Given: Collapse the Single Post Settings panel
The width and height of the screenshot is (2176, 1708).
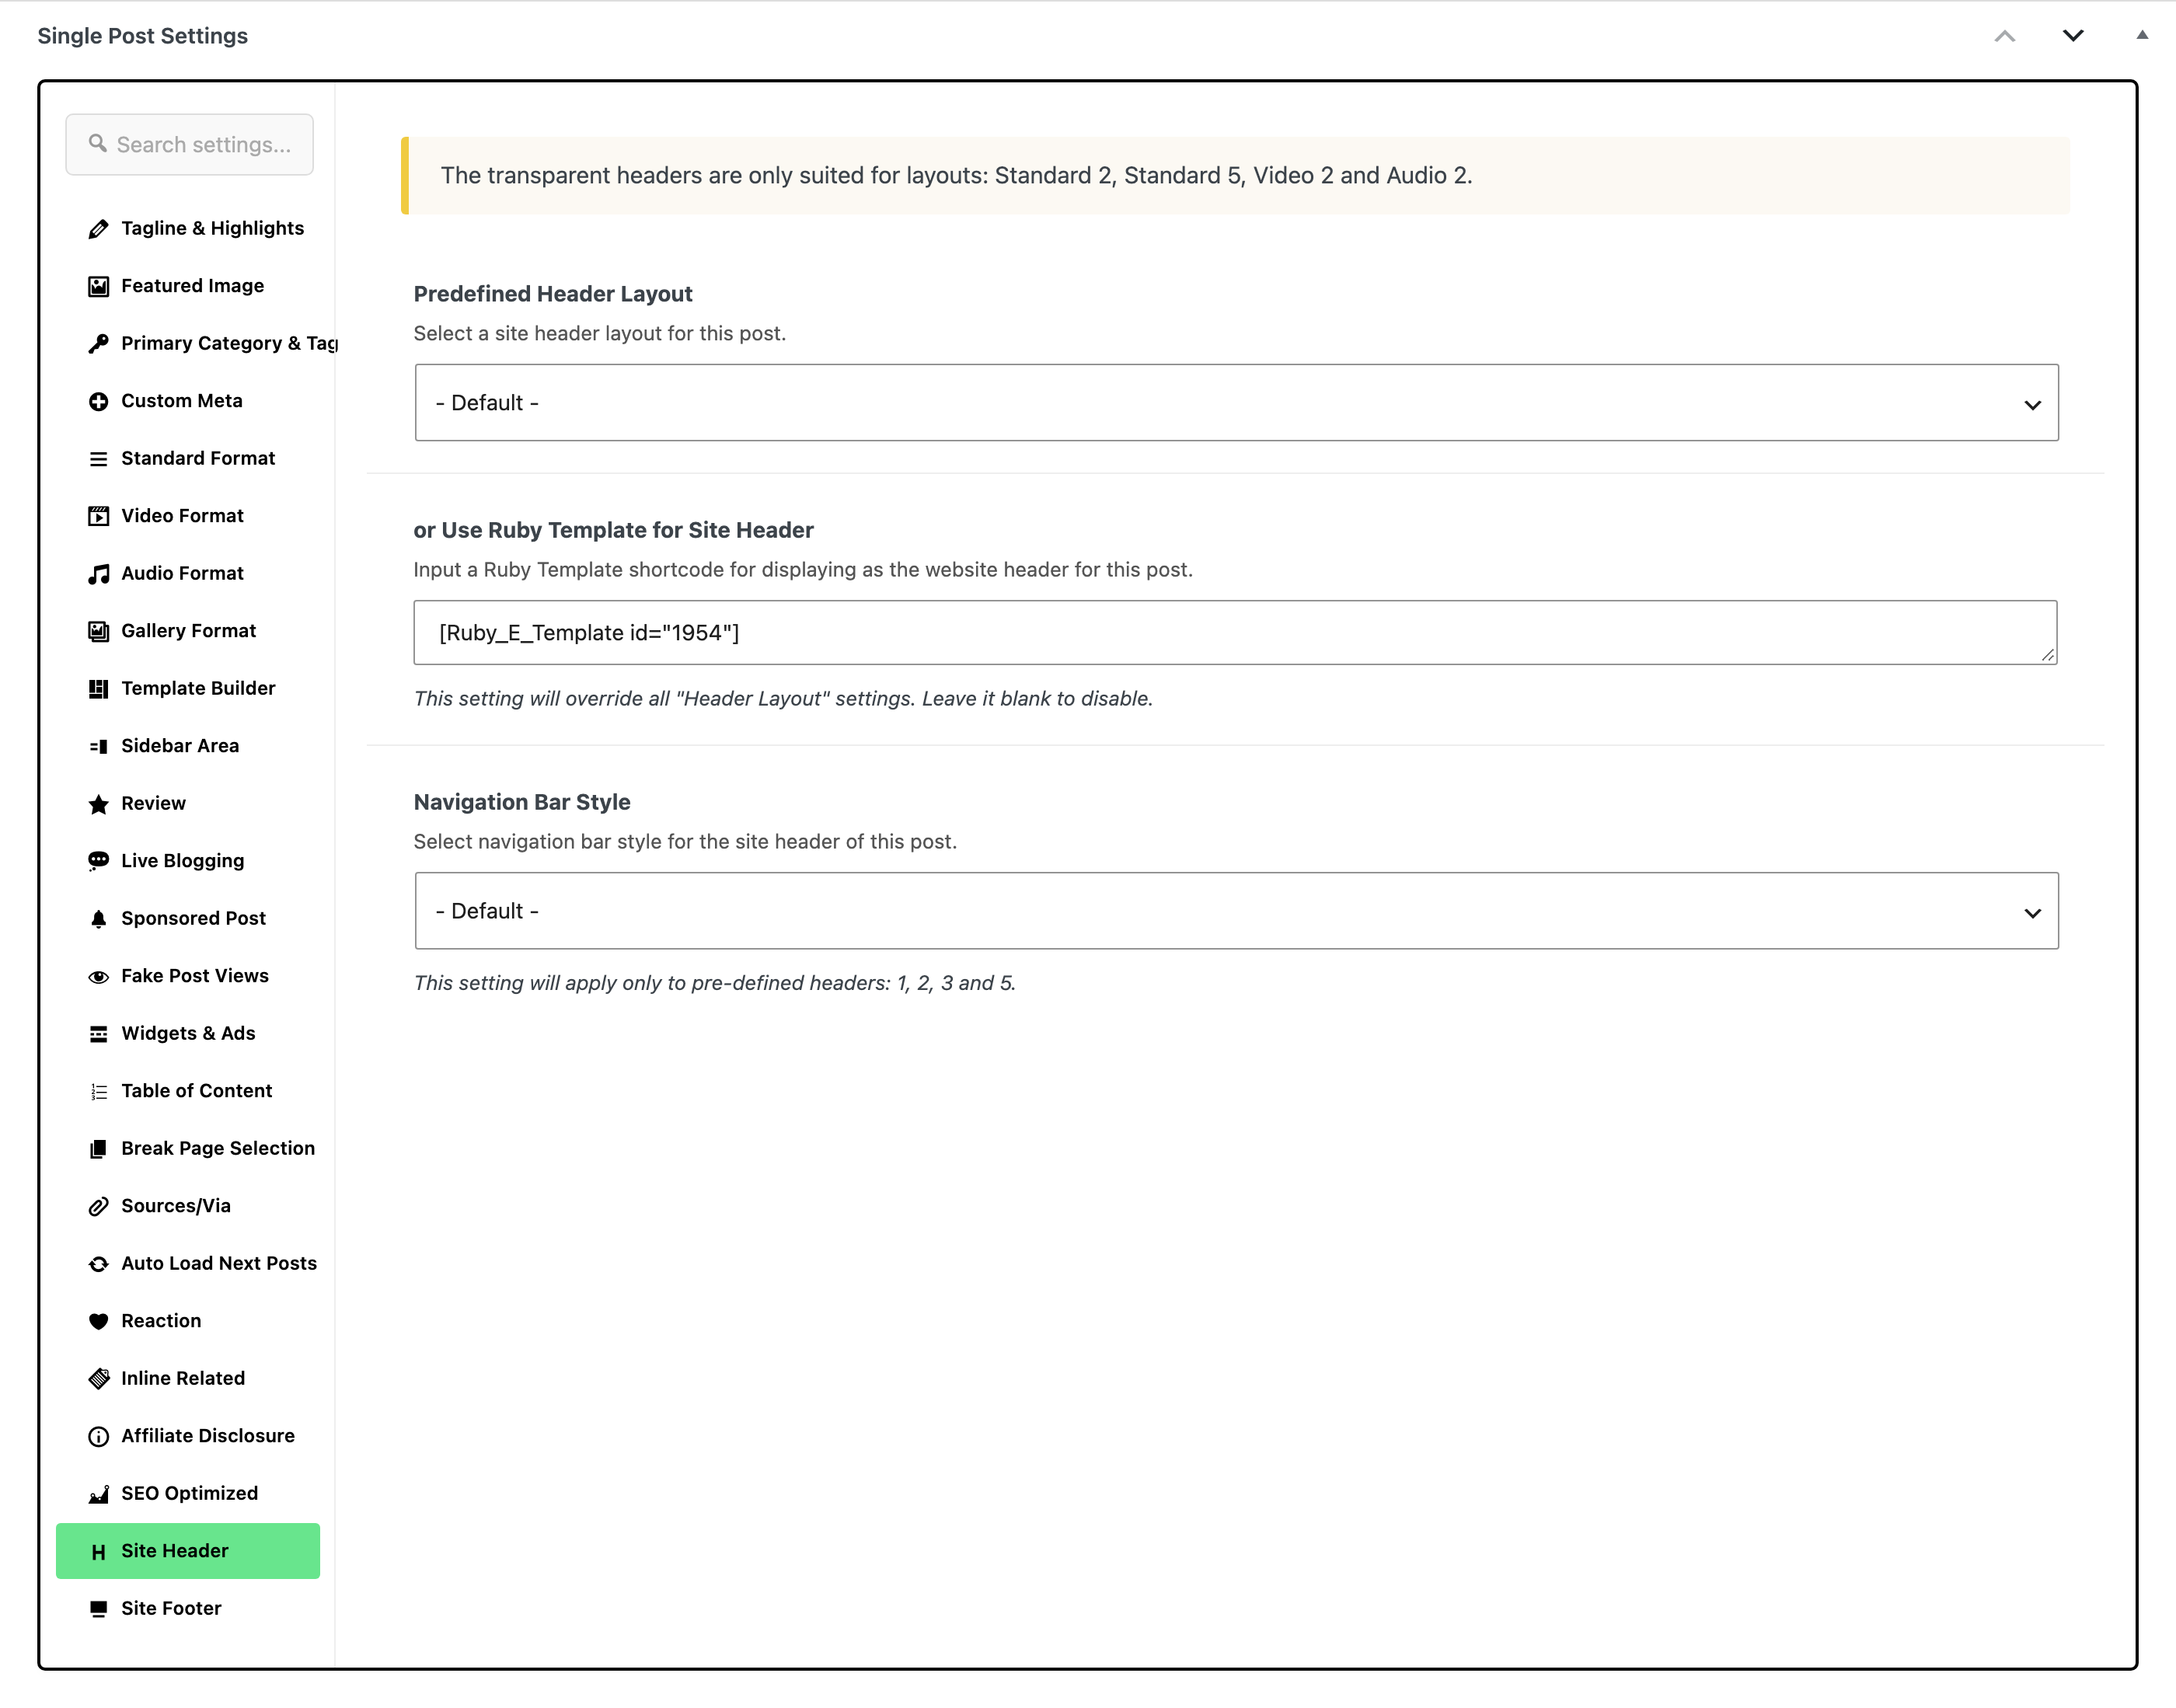Looking at the screenshot, I should [x=2142, y=35].
